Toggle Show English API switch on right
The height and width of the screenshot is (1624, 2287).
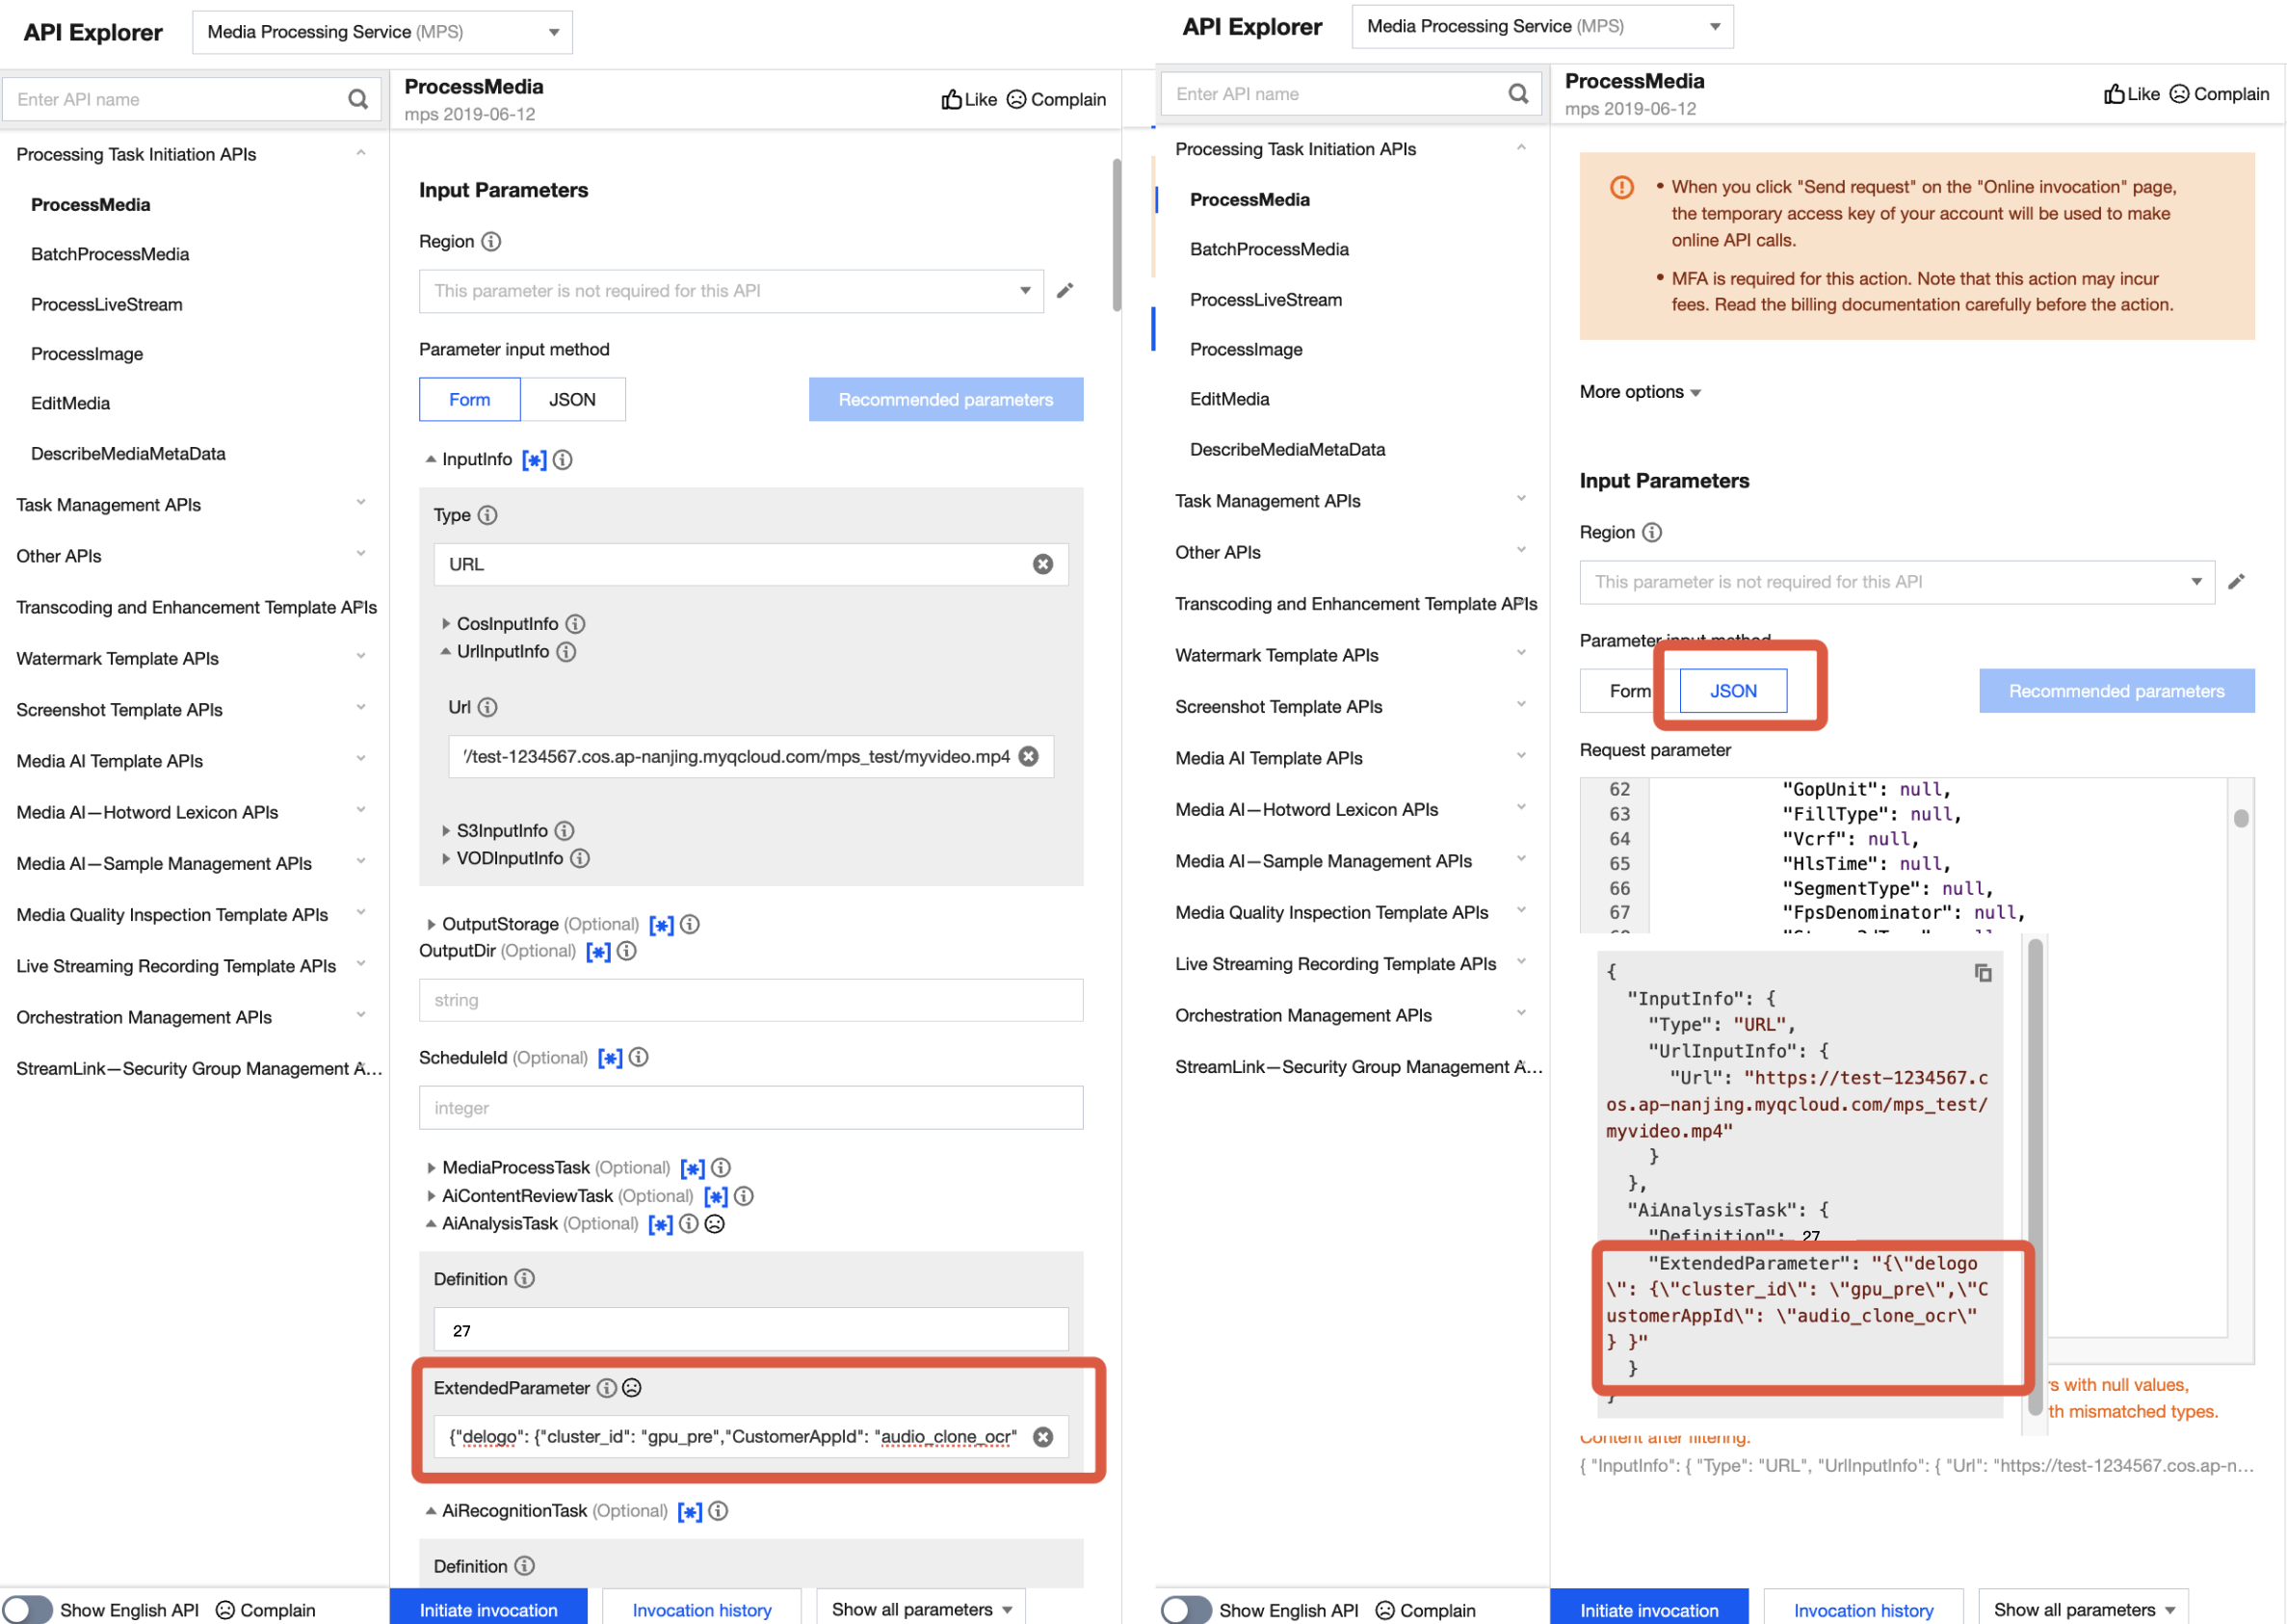click(x=1186, y=1609)
